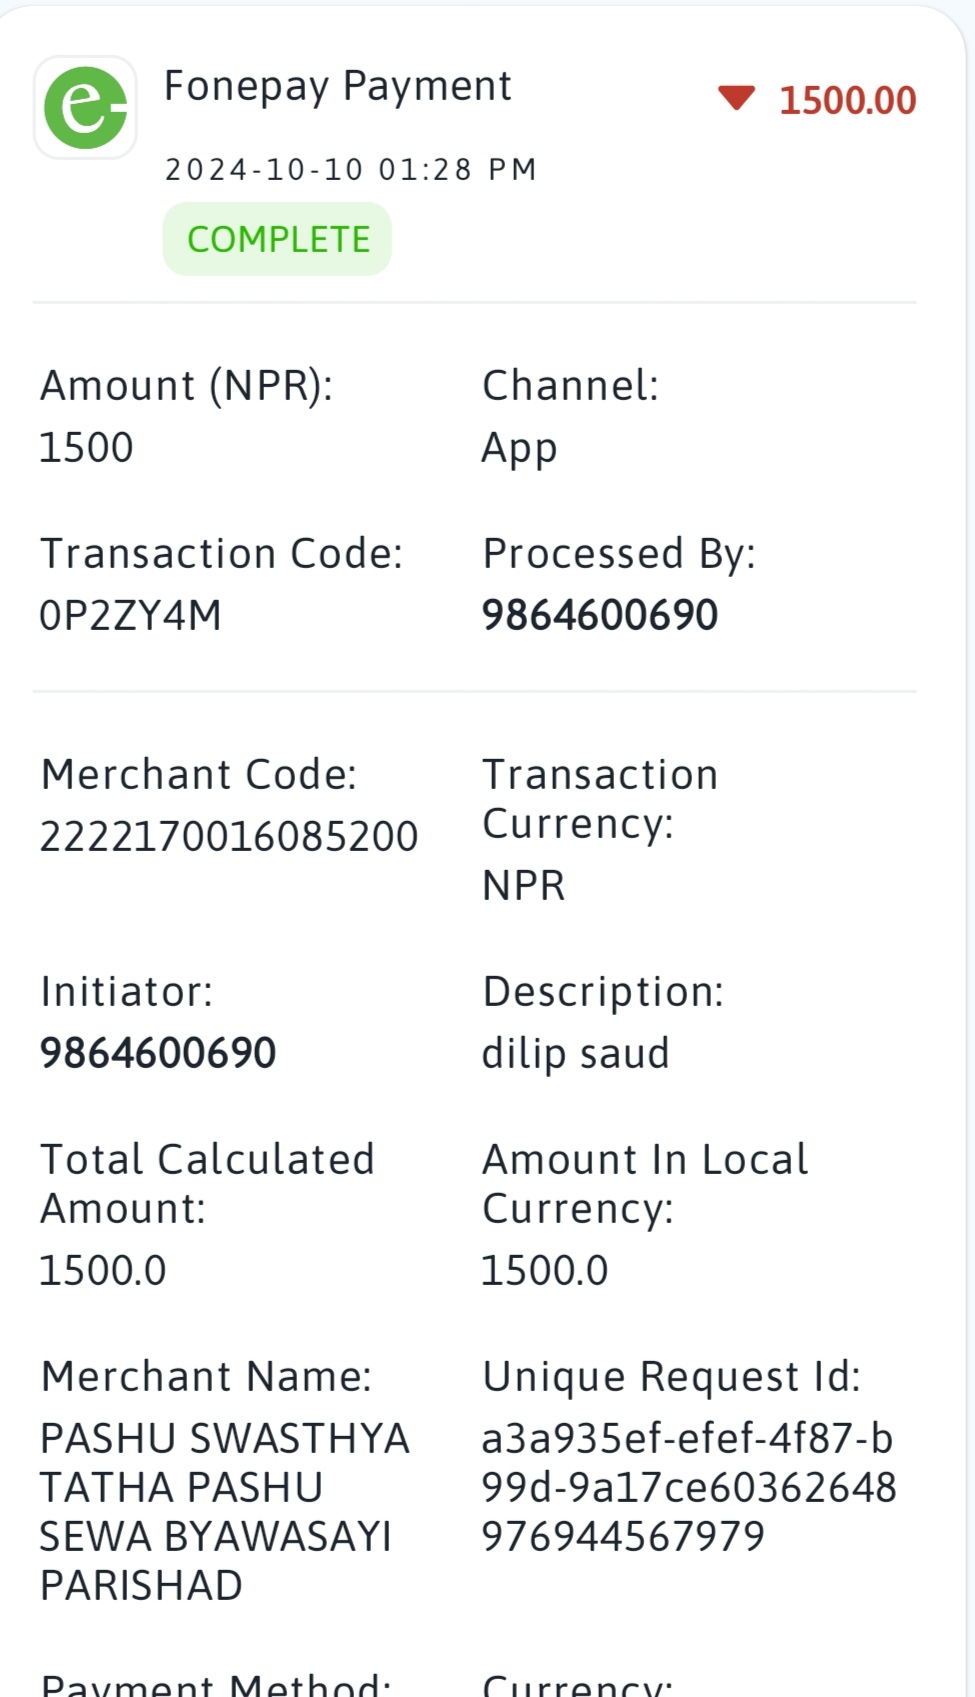
Task: Click Initiator phone number 9864600690
Action: [x=158, y=1053]
